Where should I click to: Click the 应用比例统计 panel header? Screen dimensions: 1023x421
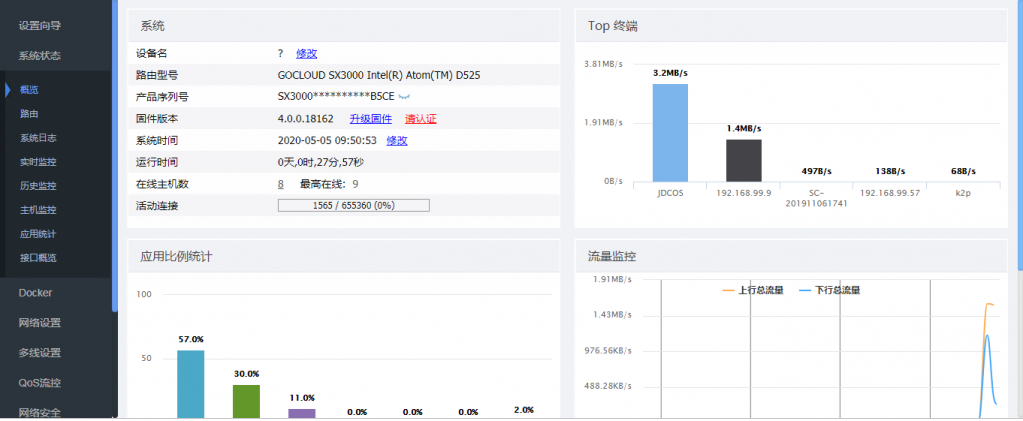pos(344,256)
